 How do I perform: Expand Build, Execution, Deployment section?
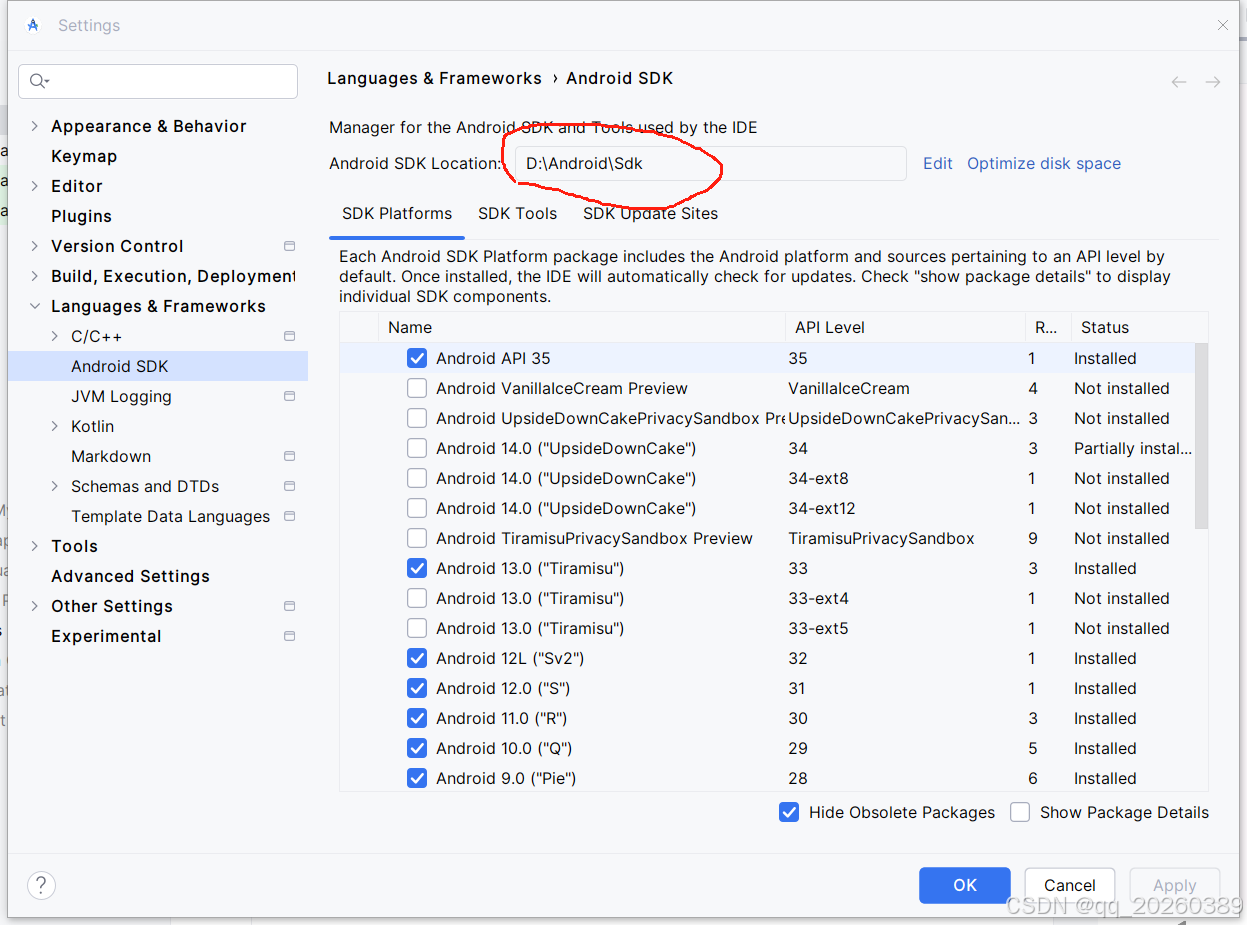point(35,276)
